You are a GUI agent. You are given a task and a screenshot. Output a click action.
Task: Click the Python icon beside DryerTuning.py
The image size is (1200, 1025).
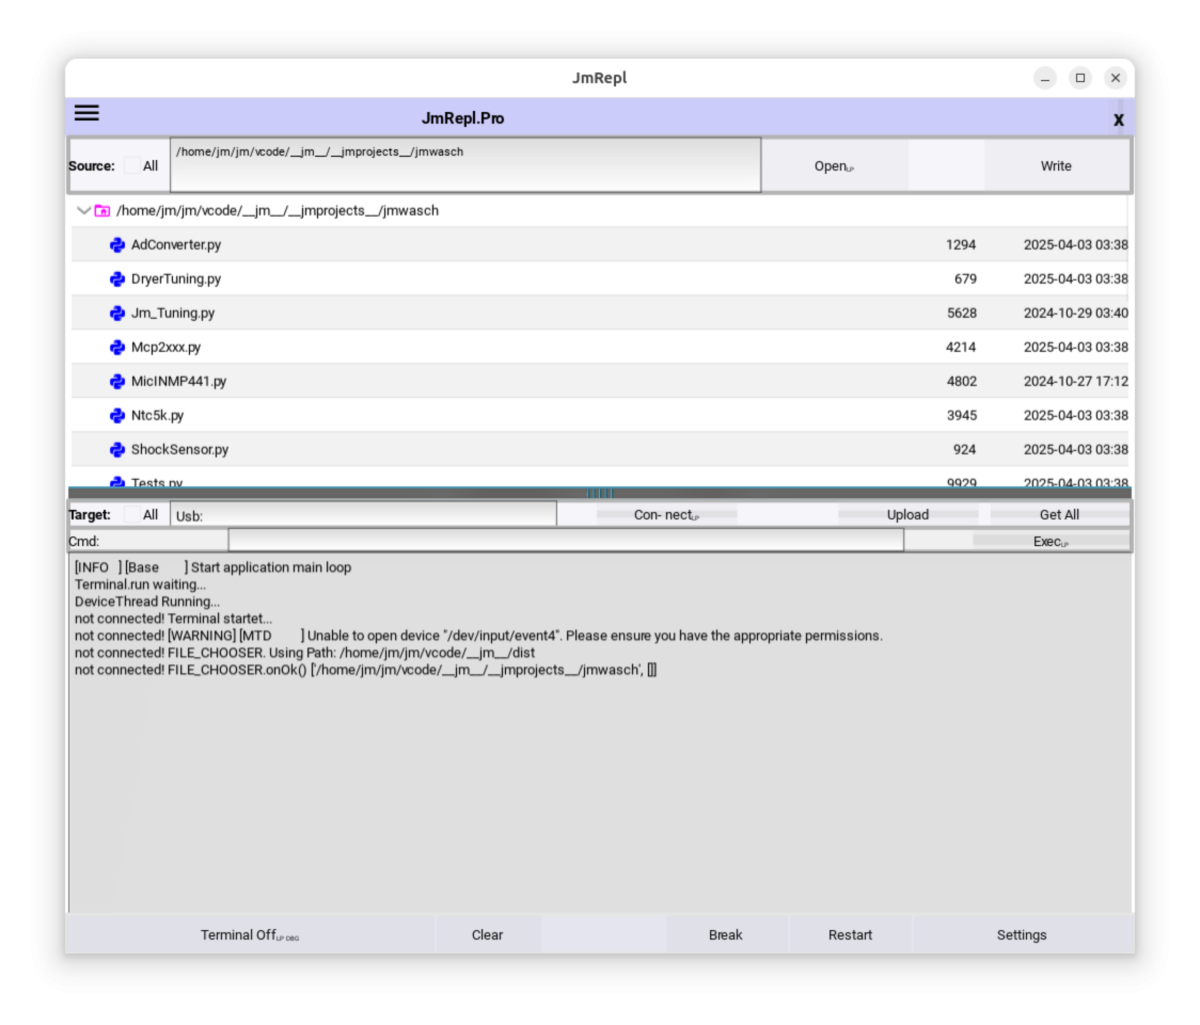[117, 279]
